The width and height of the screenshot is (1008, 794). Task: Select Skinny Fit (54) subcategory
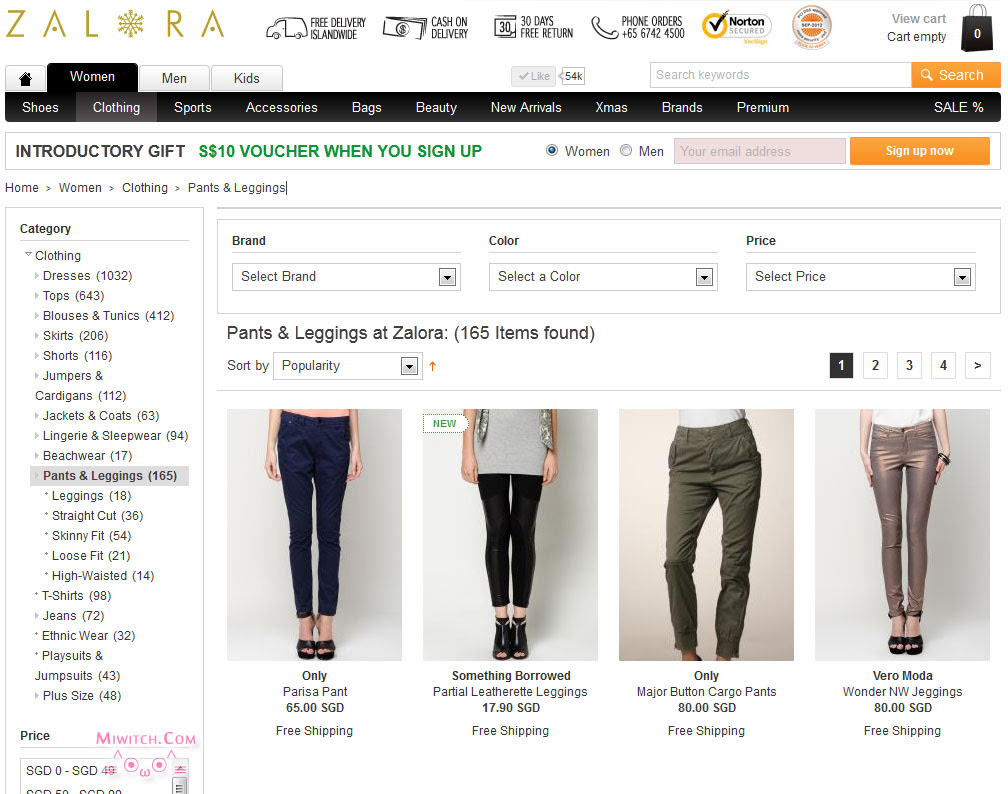[x=91, y=536]
